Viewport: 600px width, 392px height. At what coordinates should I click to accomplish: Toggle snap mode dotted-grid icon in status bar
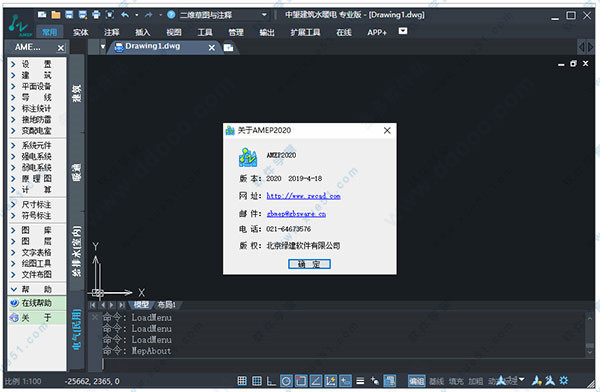pos(242,381)
